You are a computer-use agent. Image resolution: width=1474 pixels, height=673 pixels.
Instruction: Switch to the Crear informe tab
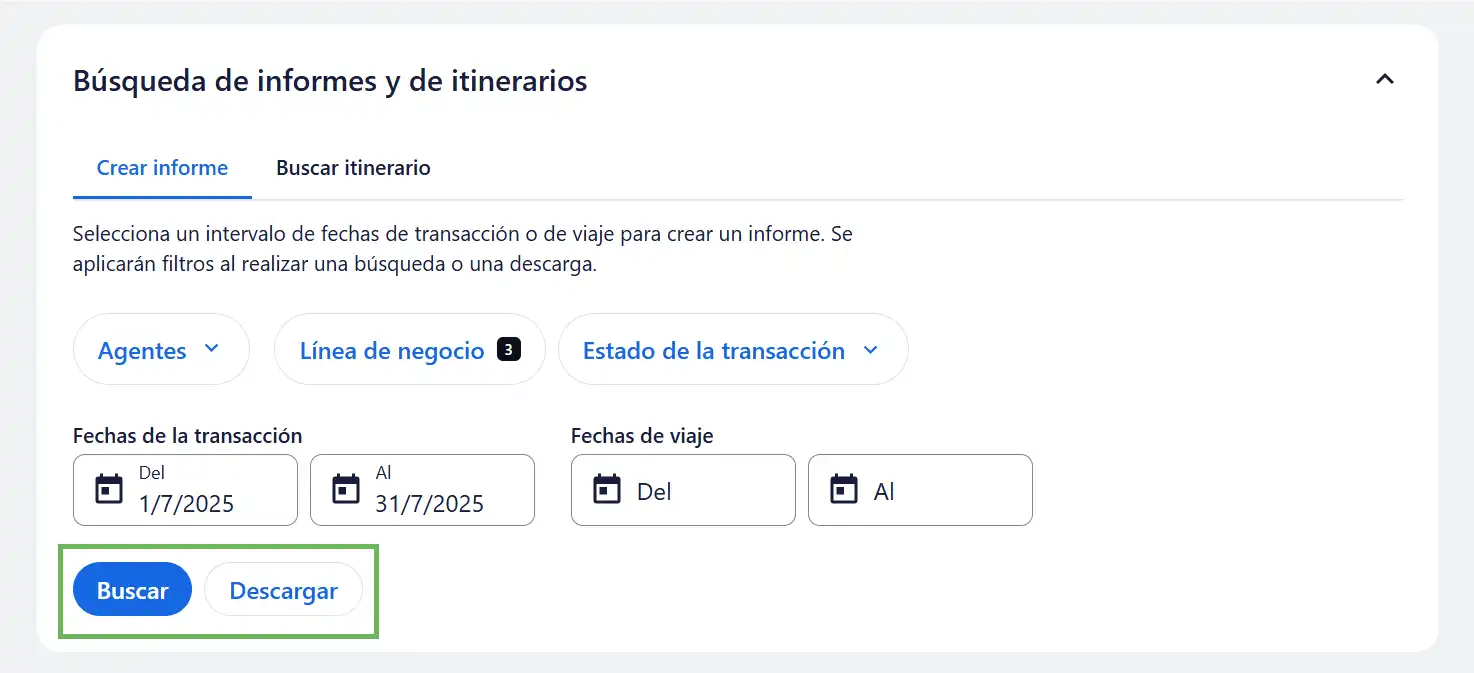pos(162,168)
